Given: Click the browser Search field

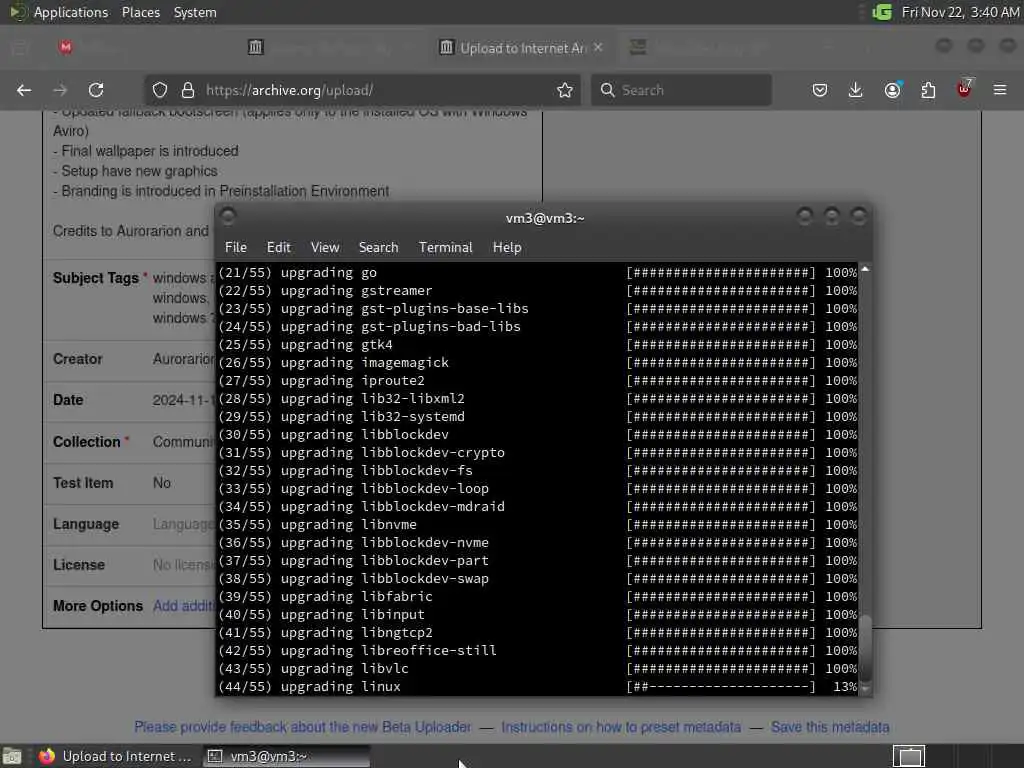Looking at the screenshot, I should tap(681, 90).
